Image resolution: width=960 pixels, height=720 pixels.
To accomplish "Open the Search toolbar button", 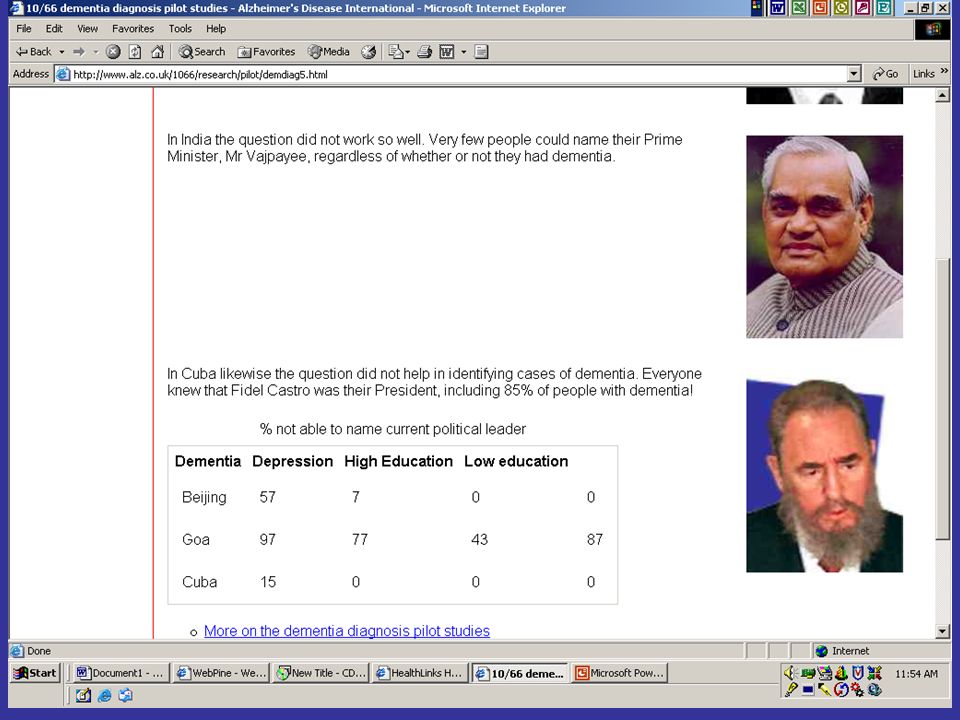I will pos(201,52).
